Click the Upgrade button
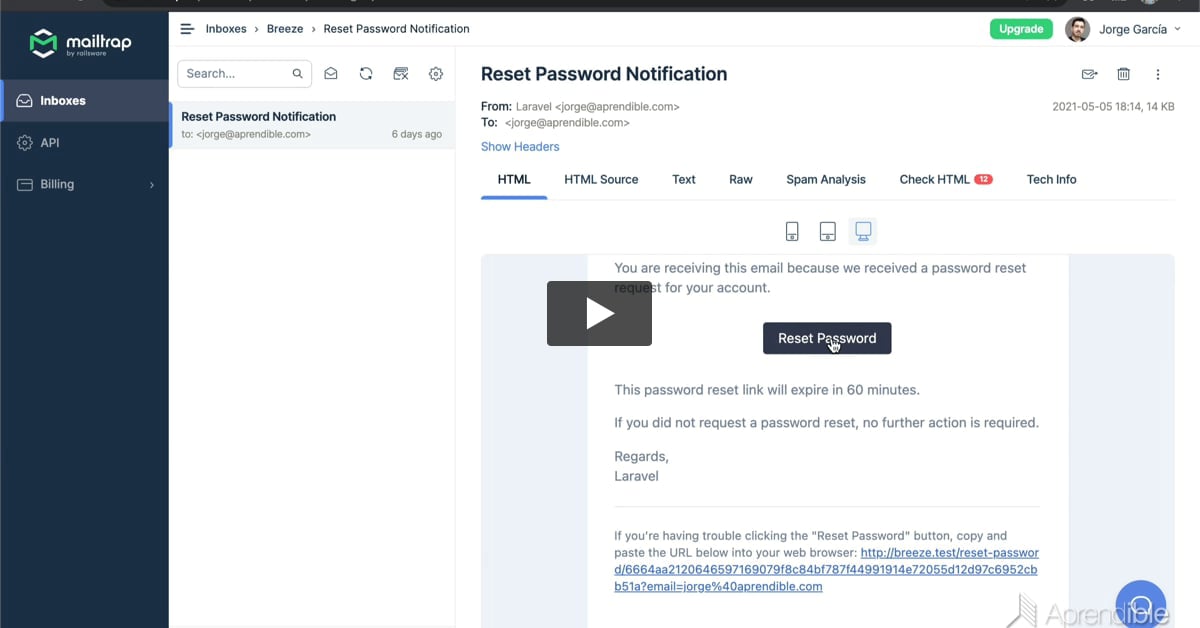 tap(1021, 29)
